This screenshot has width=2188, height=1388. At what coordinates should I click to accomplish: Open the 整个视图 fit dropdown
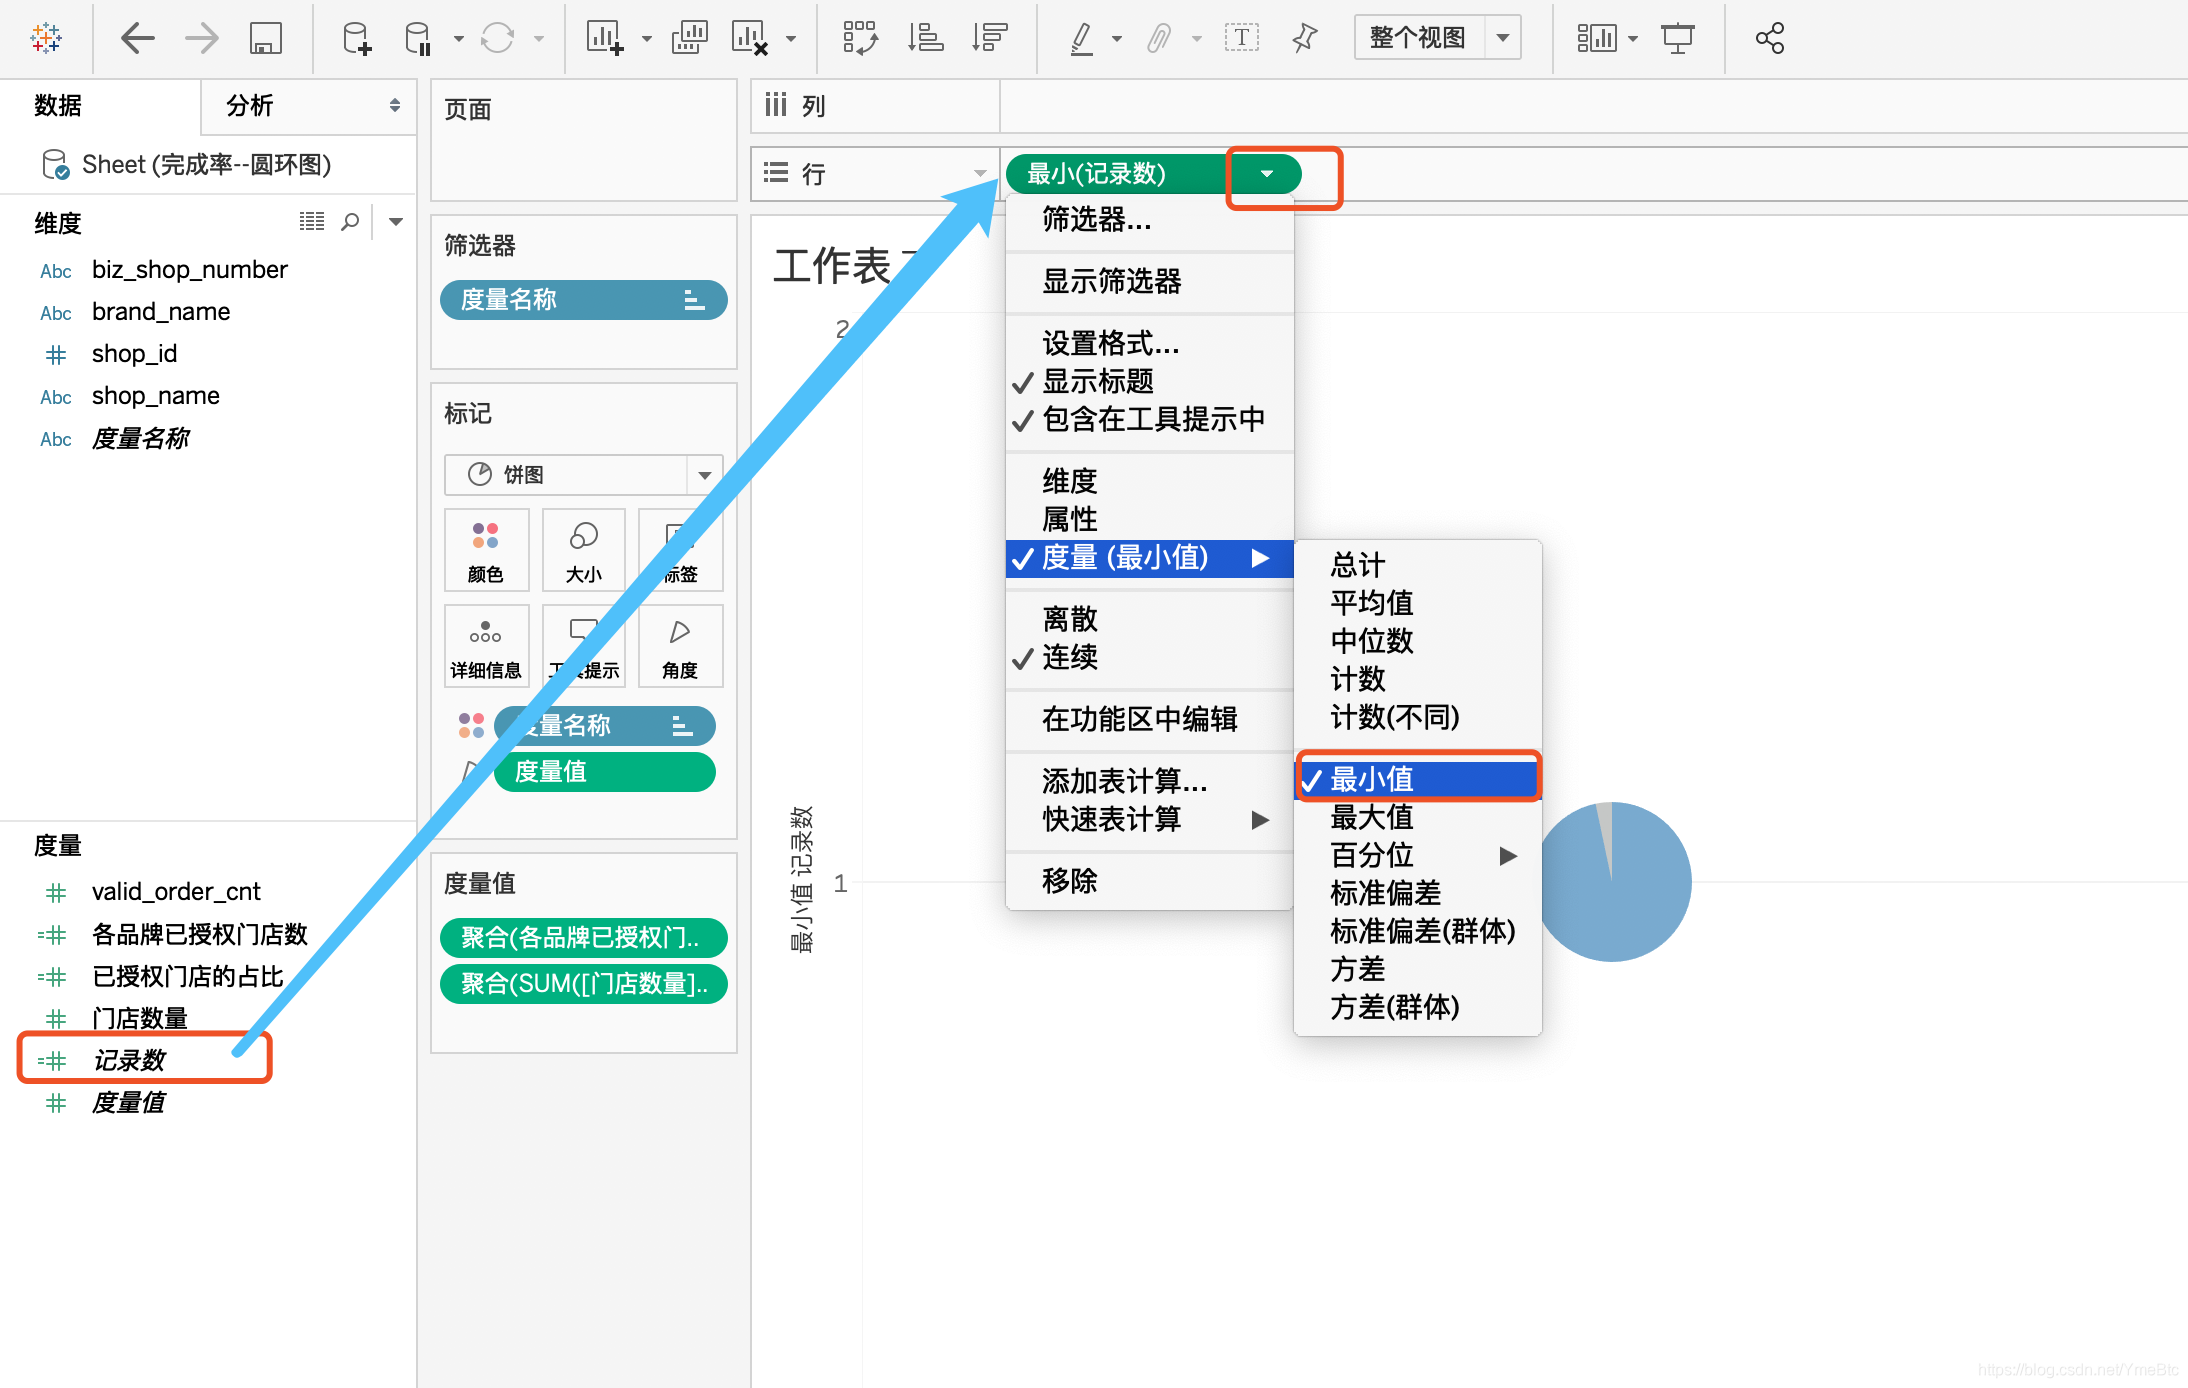tap(1502, 38)
